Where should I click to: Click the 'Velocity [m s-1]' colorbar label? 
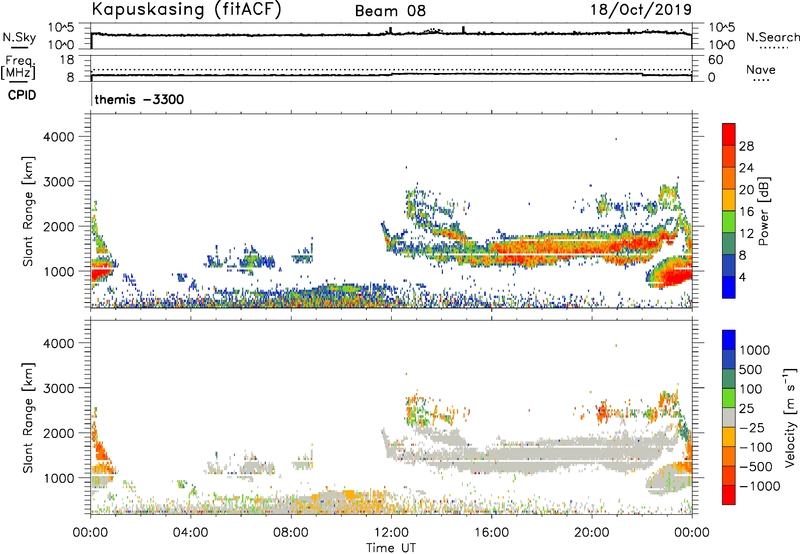[789, 417]
